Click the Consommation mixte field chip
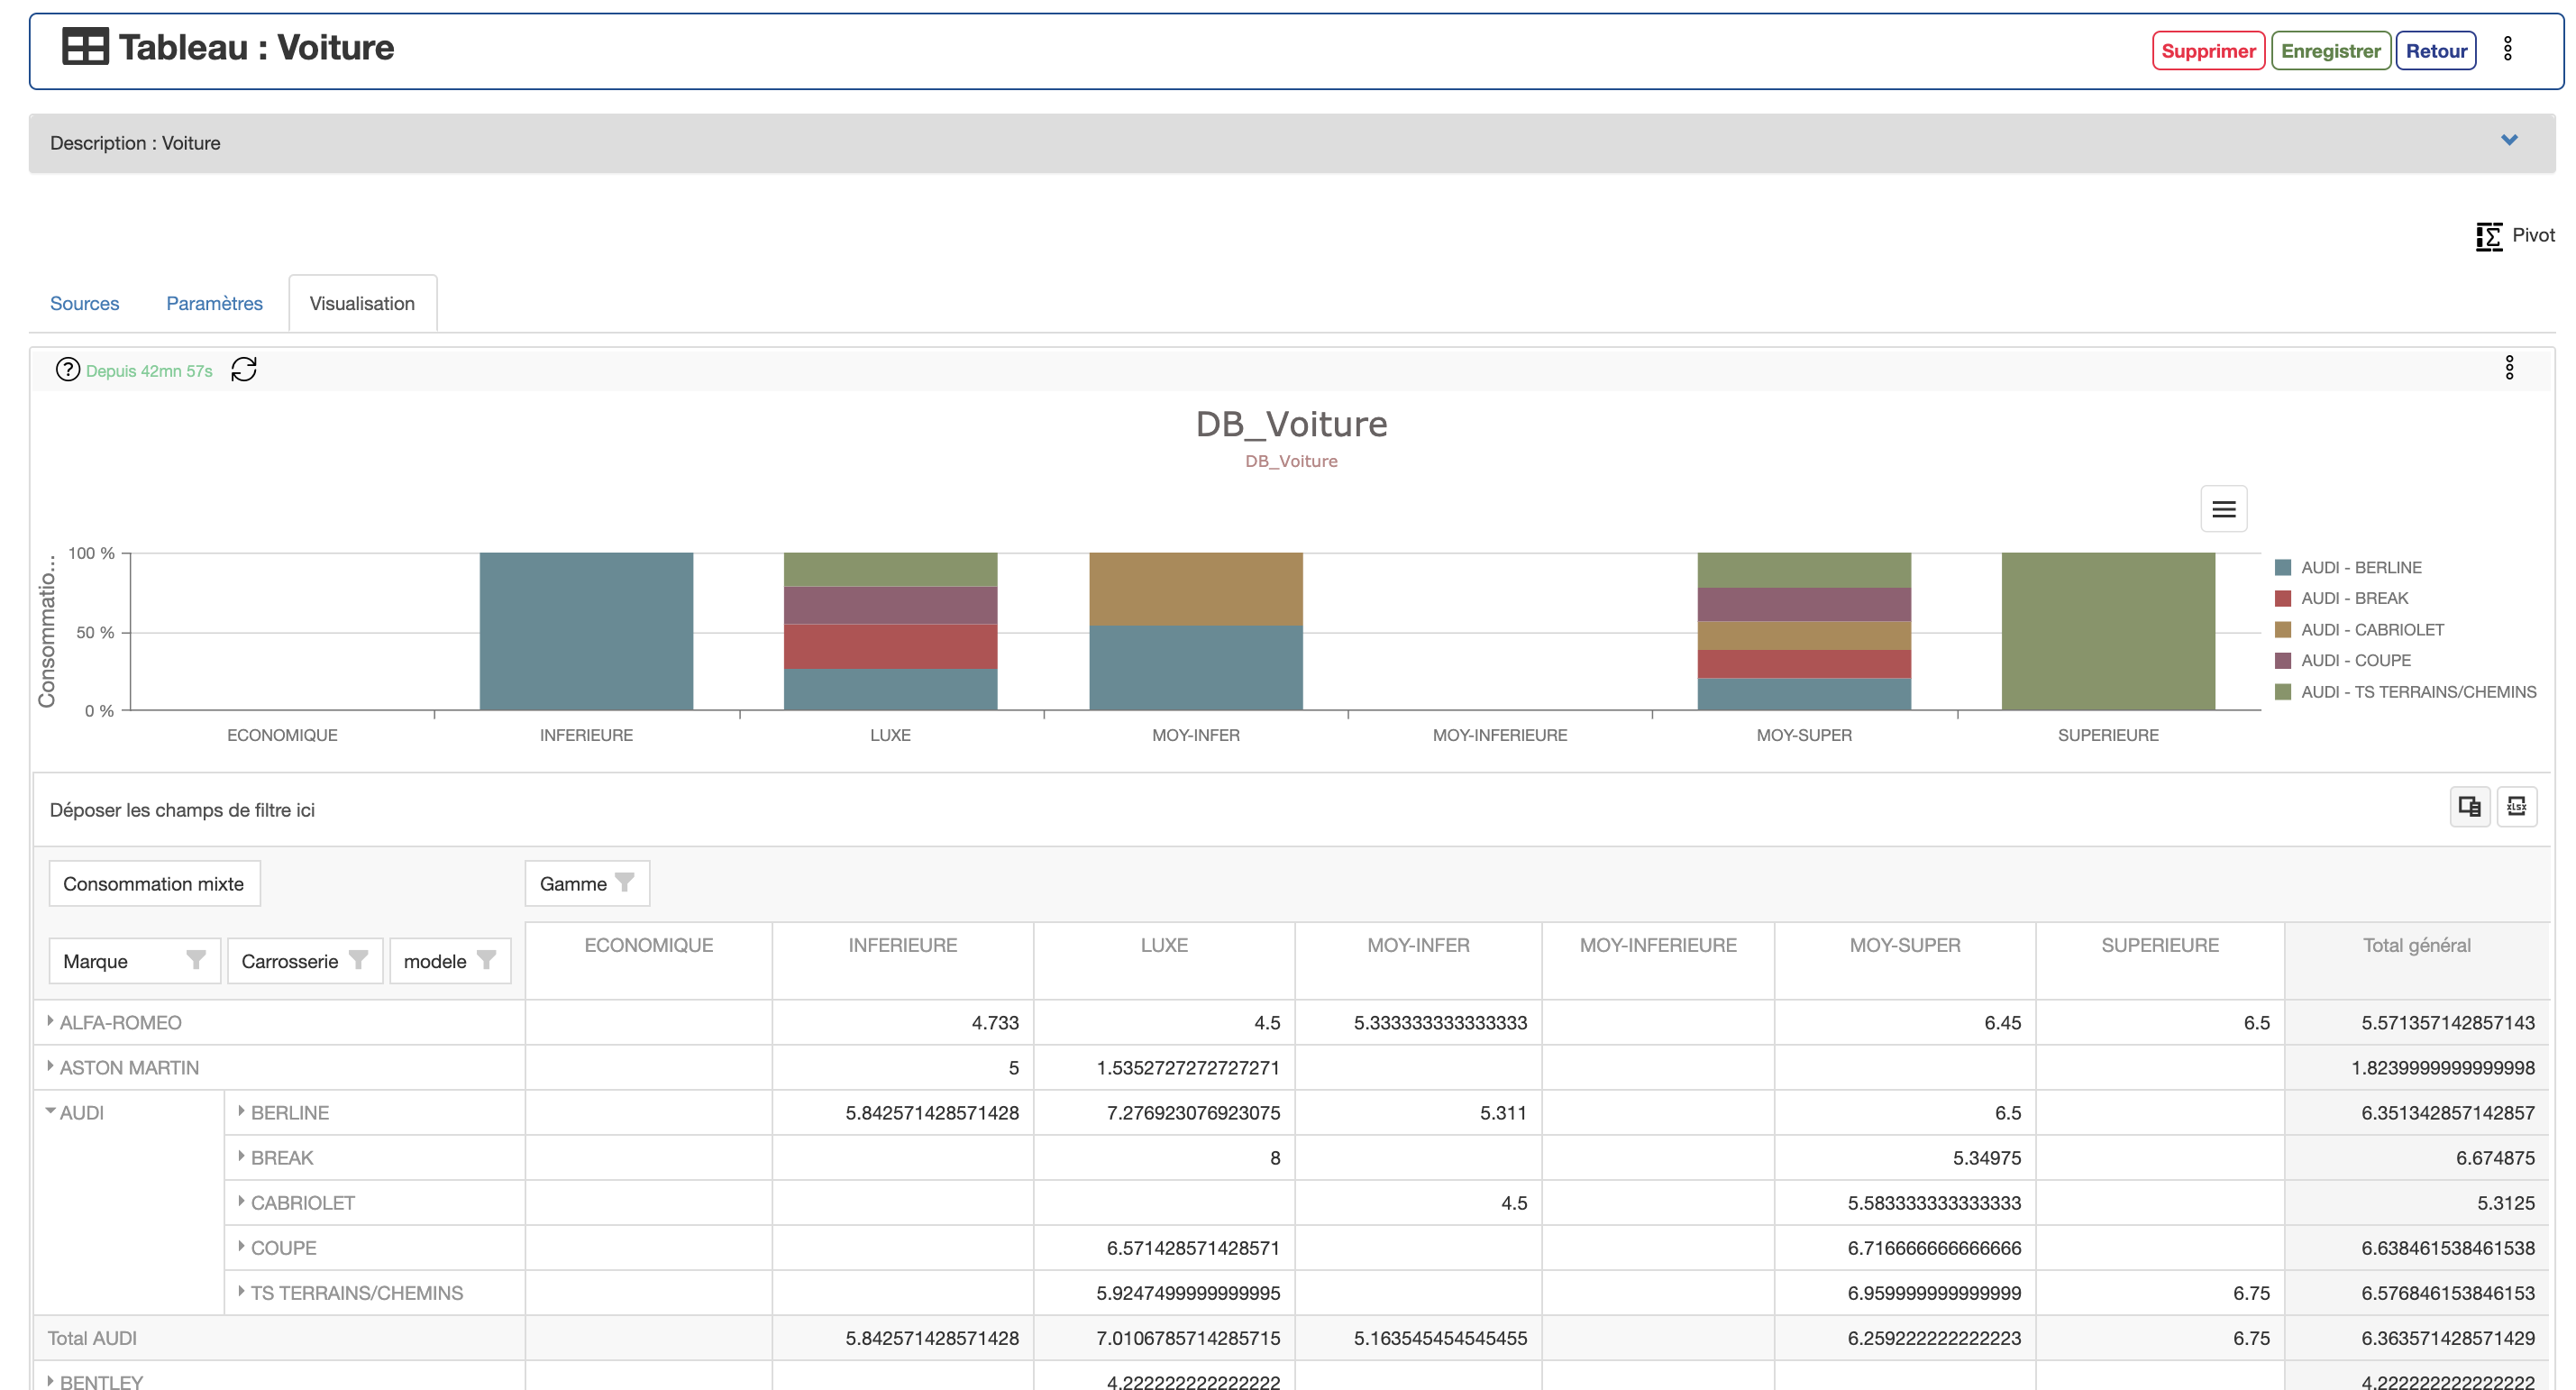Screen dimensions: 2576x1390 pos(154,884)
